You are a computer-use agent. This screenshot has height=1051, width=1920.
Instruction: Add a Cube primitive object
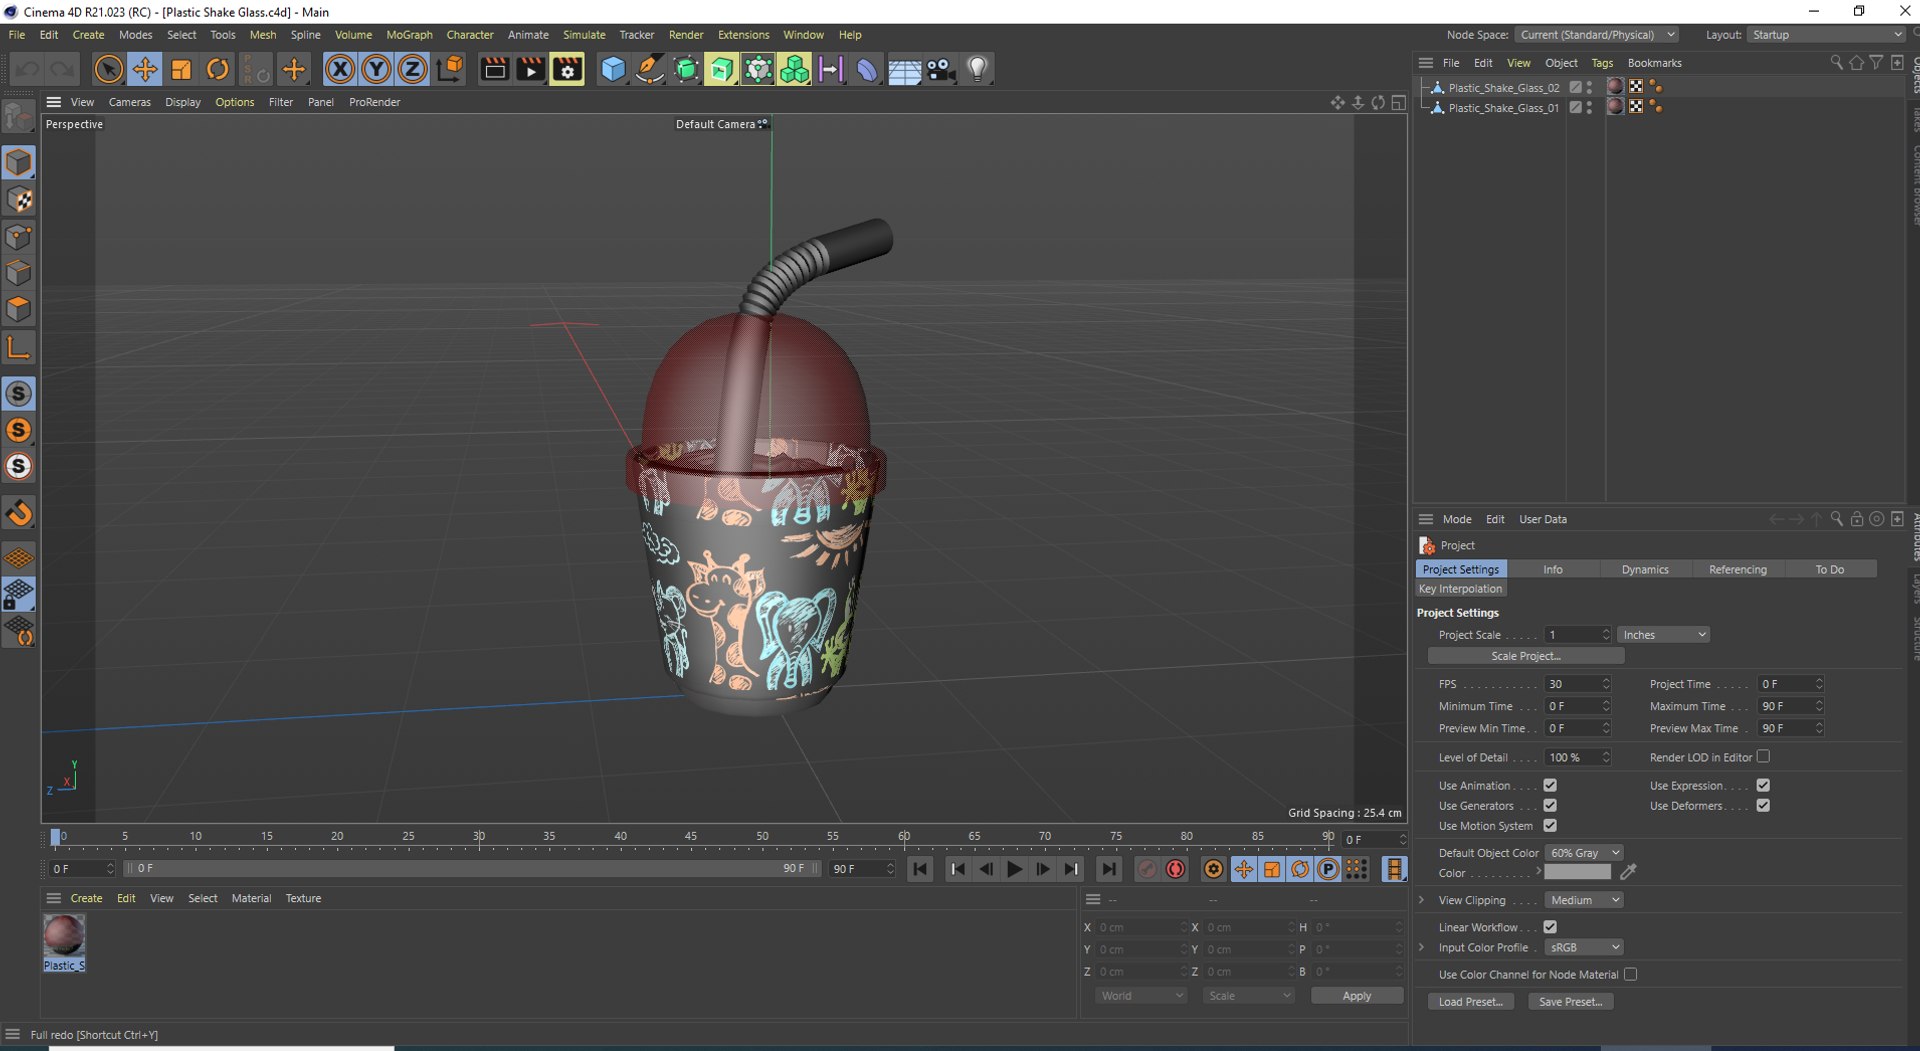613,69
